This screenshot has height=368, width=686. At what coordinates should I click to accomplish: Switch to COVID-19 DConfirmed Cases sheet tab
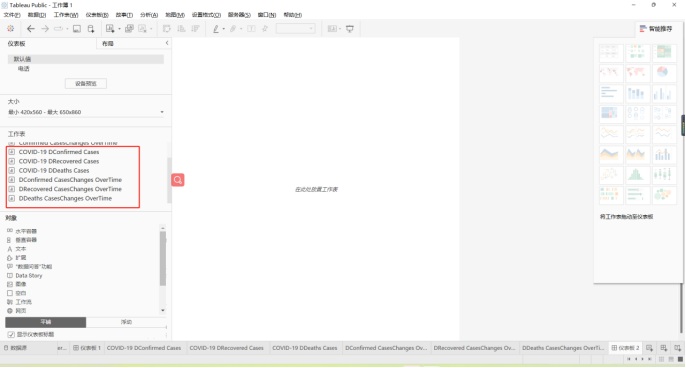coord(144,348)
